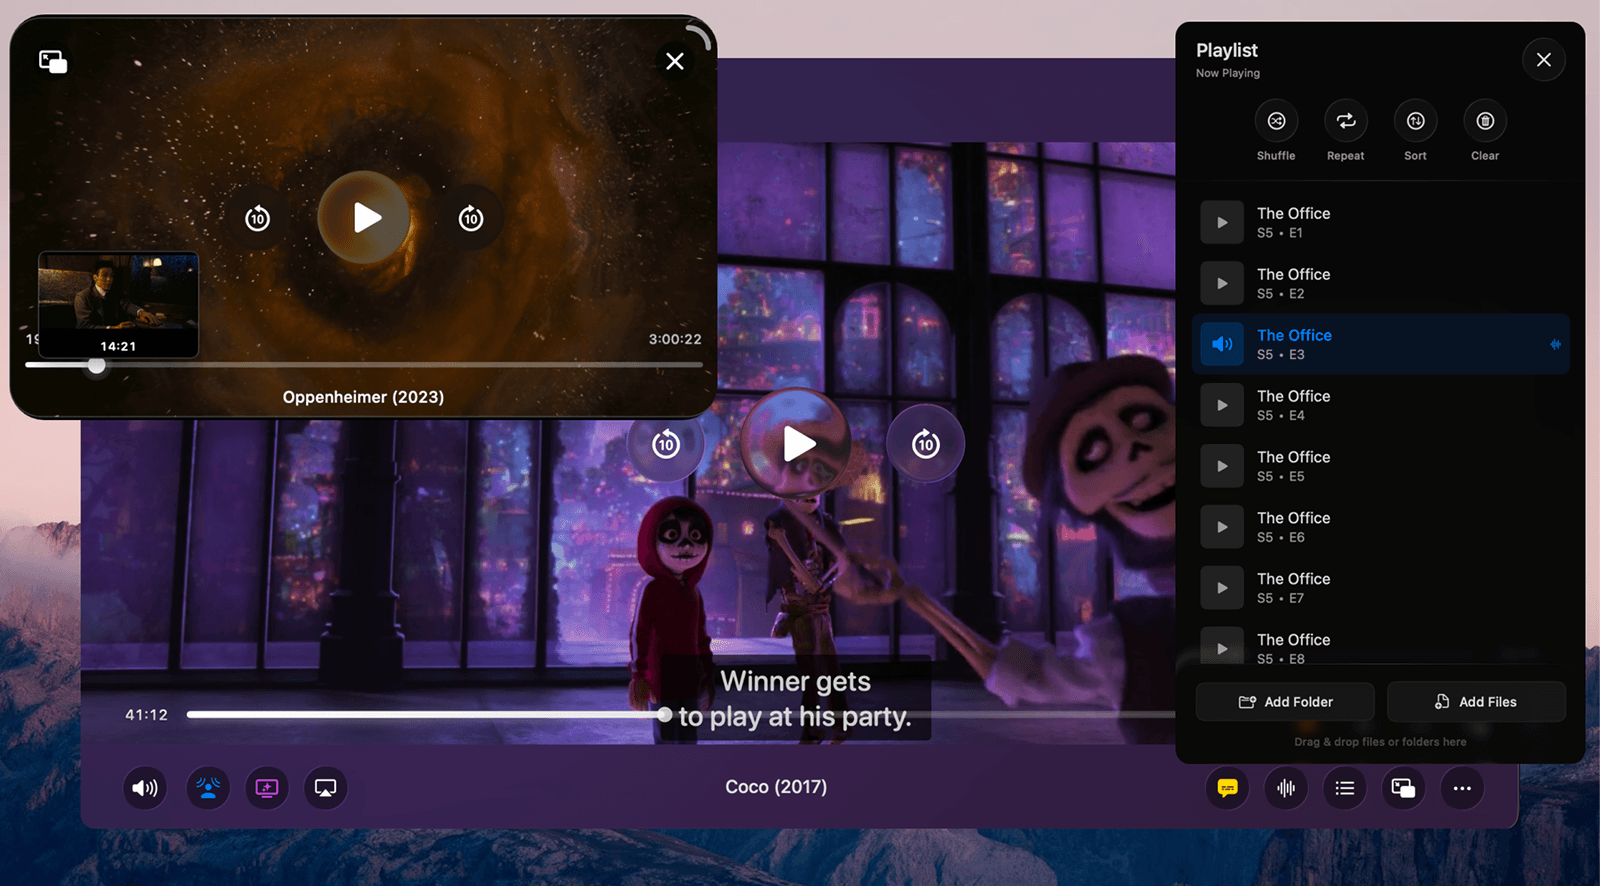
Task: Open audio waveform settings icon
Action: point(1286,788)
